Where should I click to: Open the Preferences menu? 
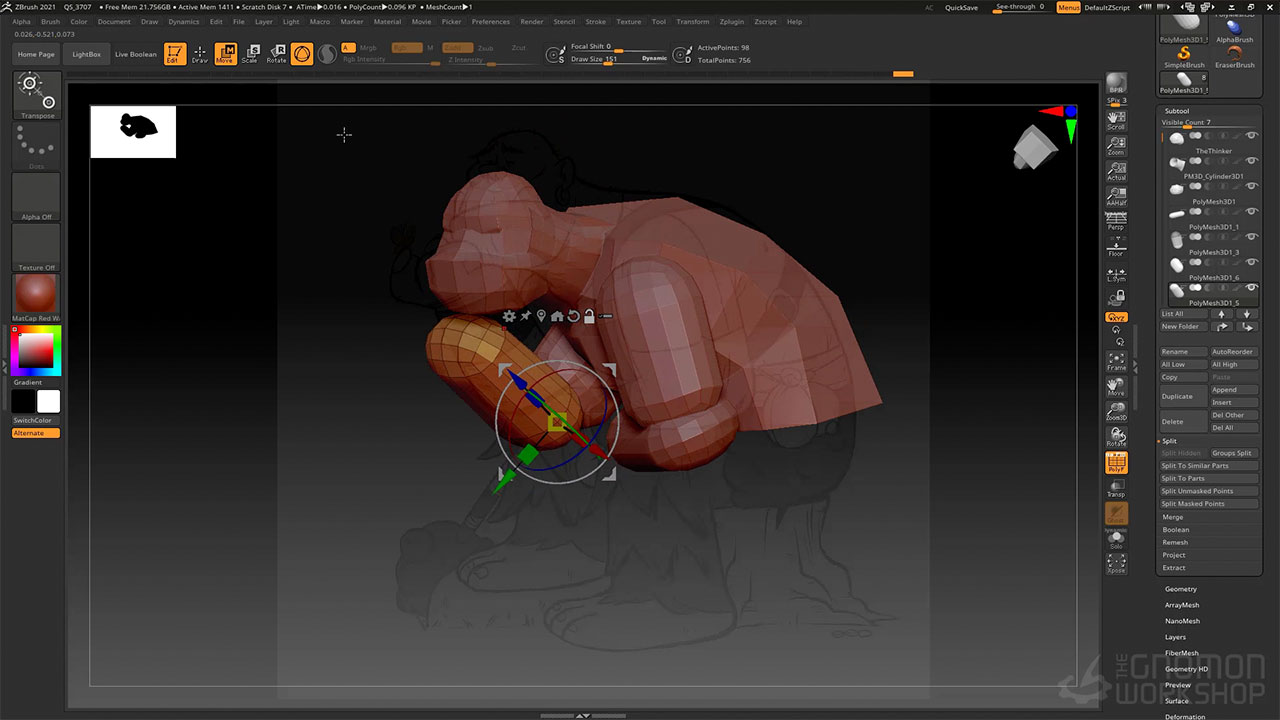tap(490, 21)
